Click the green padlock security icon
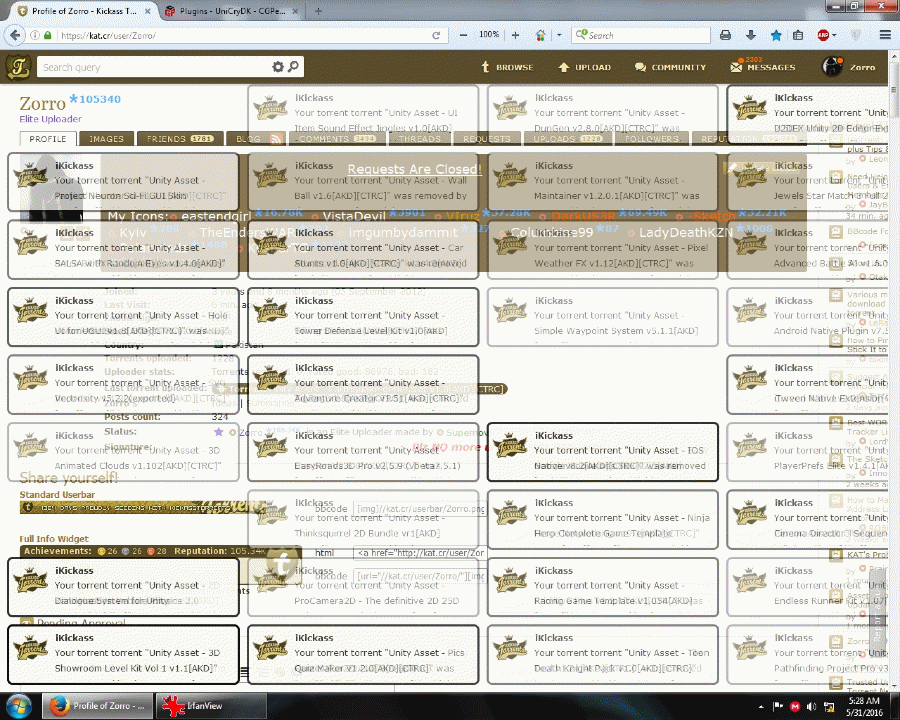The width and height of the screenshot is (900, 720). (x=48, y=35)
